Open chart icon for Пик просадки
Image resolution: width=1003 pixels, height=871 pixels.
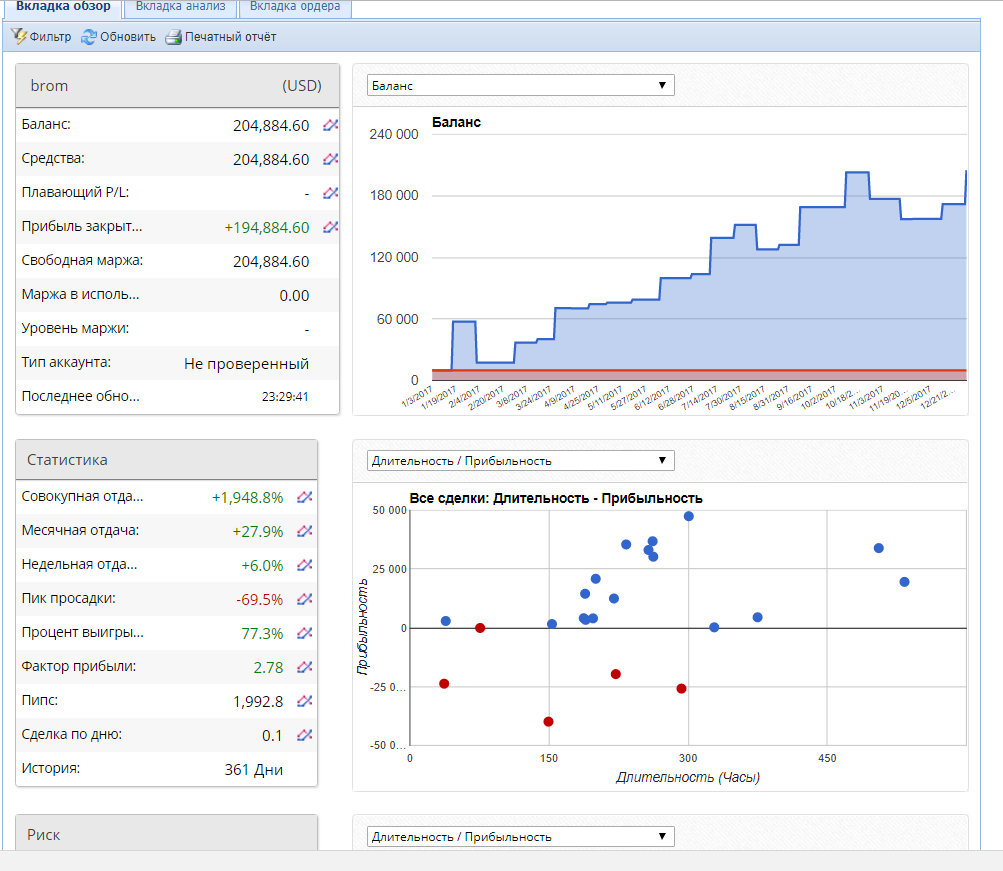(x=304, y=599)
